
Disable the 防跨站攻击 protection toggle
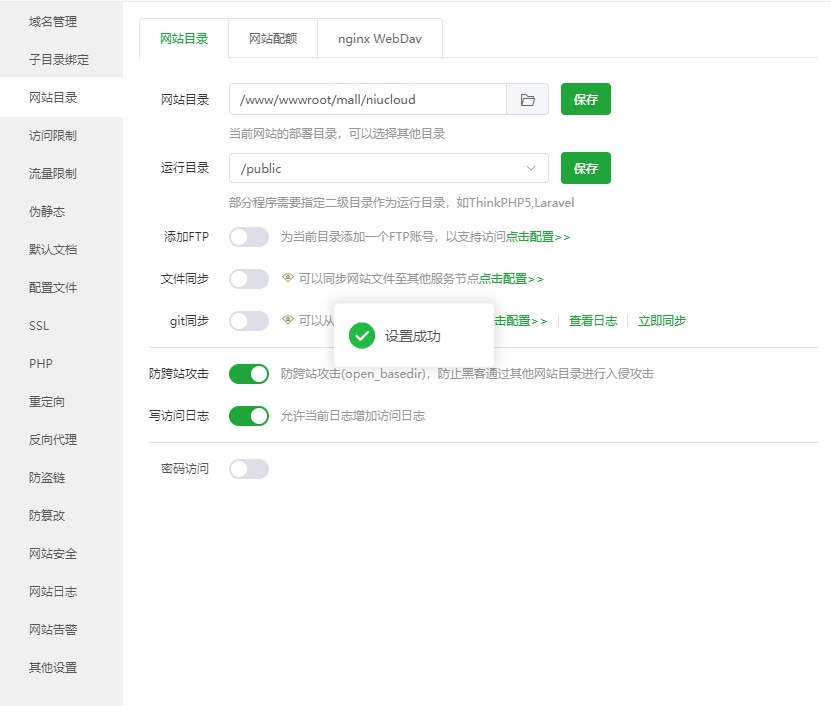[249, 373]
